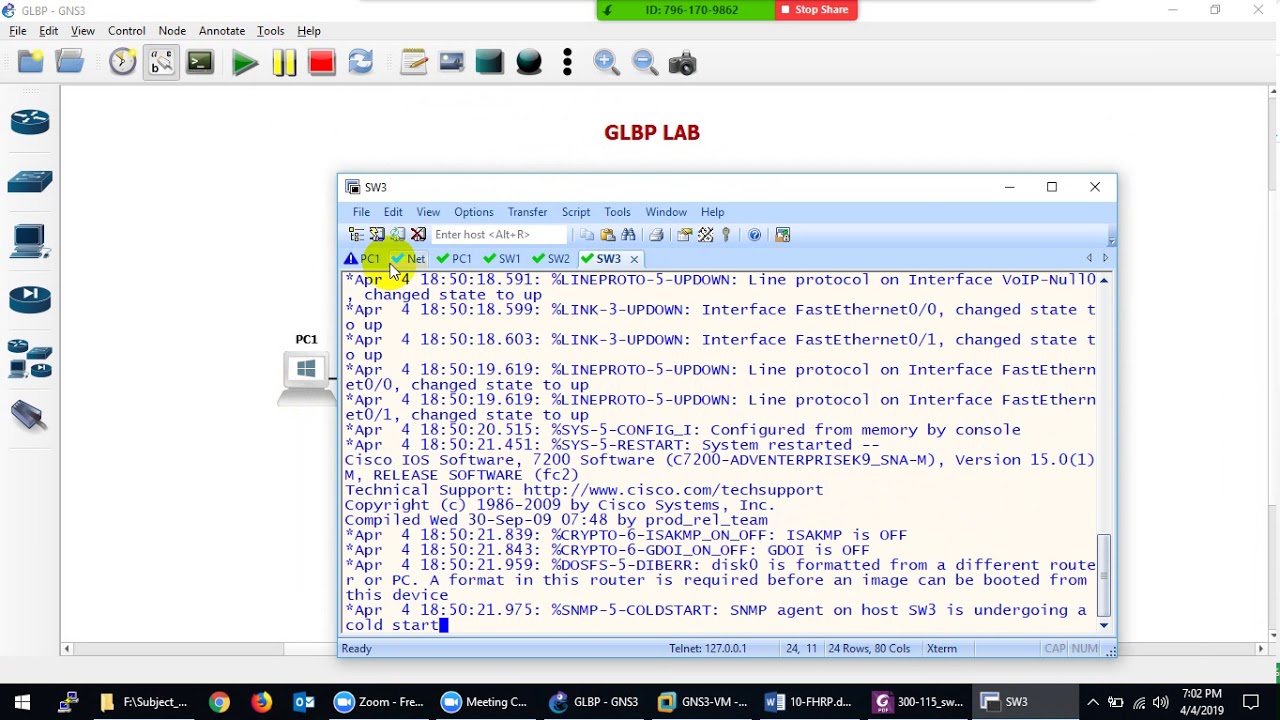The image size is (1280, 720).
Task: Click the SecureCRT Find binoculars icon
Action: (628, 235)
